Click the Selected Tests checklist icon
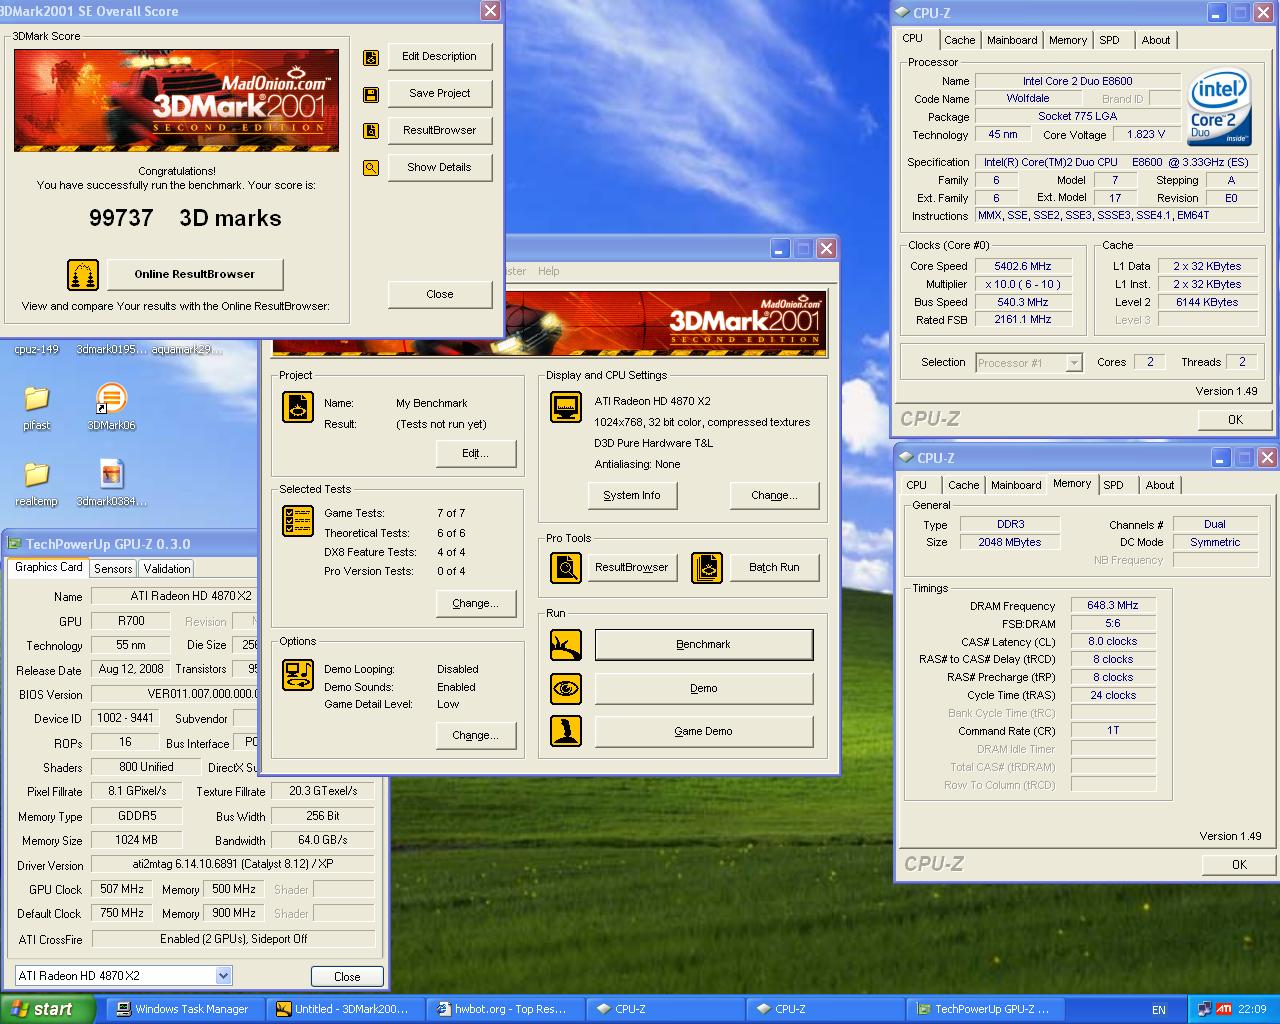Image resolution: width=1280 pixels, height=1024 pixels. (x=298, y=521)
